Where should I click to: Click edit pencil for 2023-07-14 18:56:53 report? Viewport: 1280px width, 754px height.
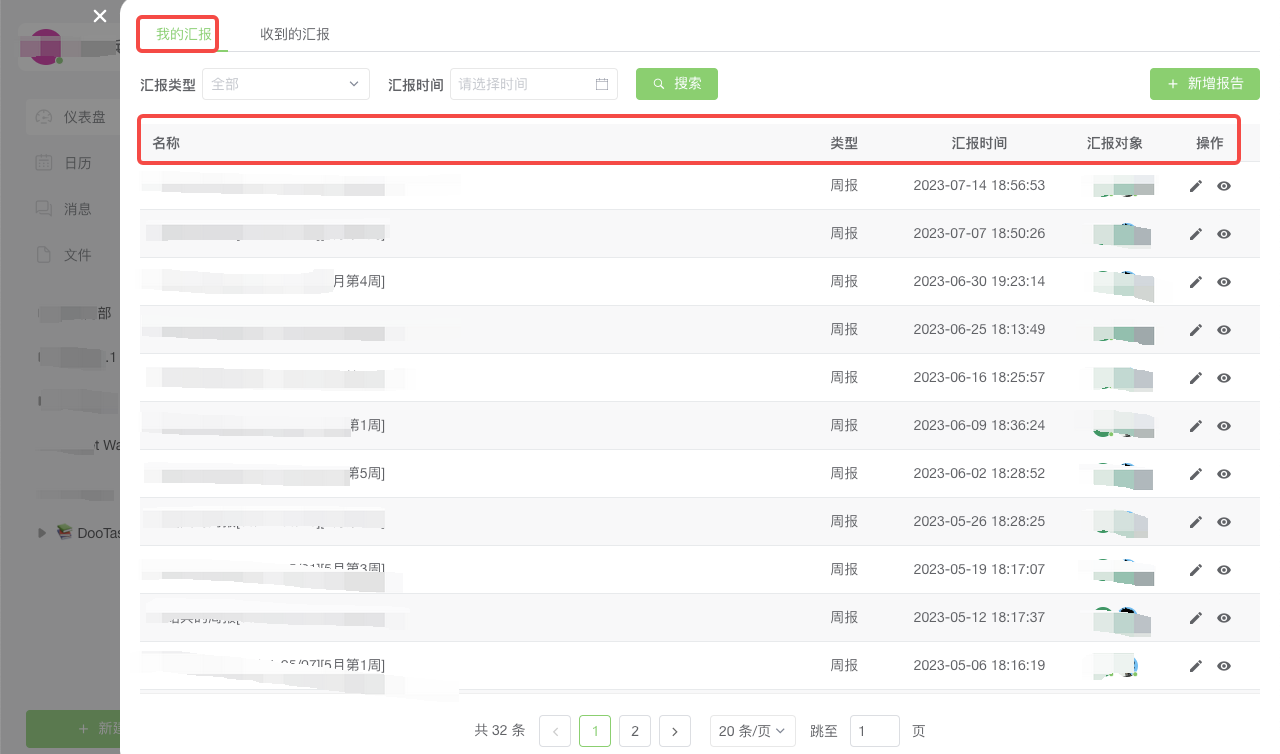1195,186
